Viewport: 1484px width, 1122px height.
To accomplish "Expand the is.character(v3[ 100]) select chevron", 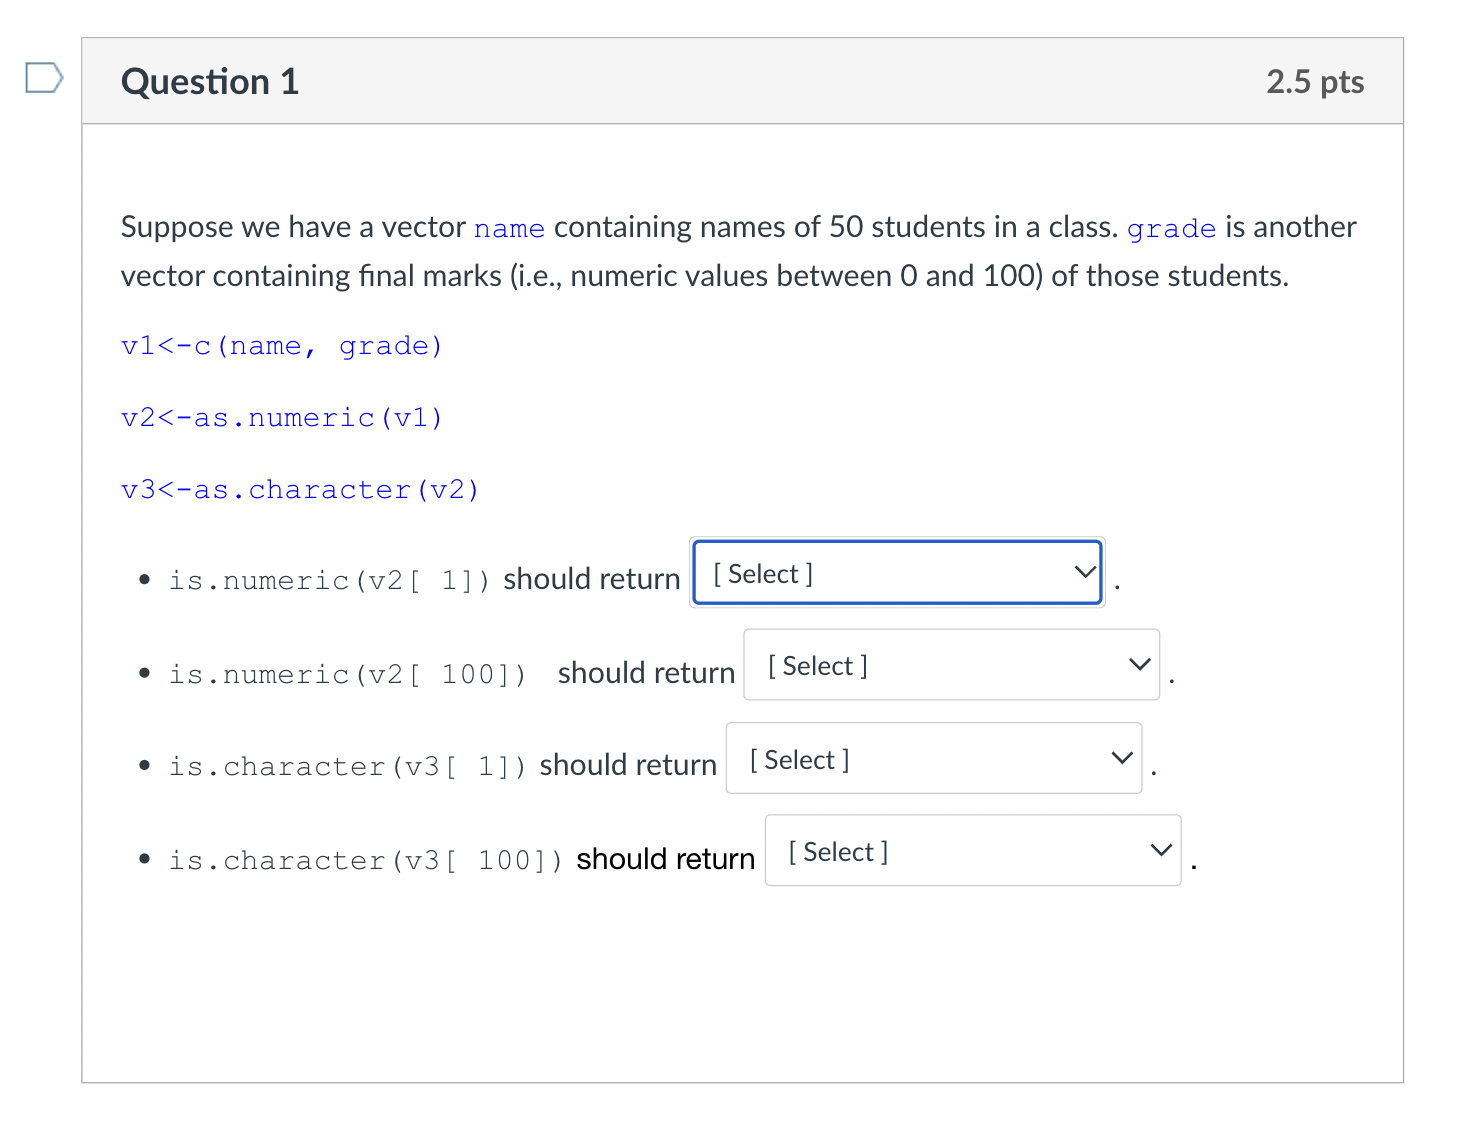I will pos(1160,851).
